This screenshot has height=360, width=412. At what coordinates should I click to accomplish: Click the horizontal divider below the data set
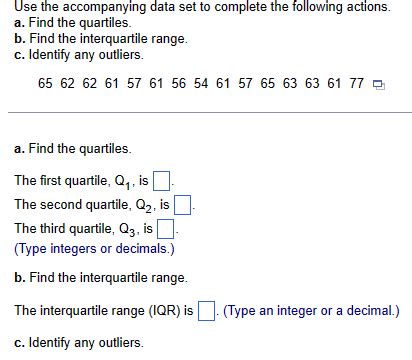(210, 113)
